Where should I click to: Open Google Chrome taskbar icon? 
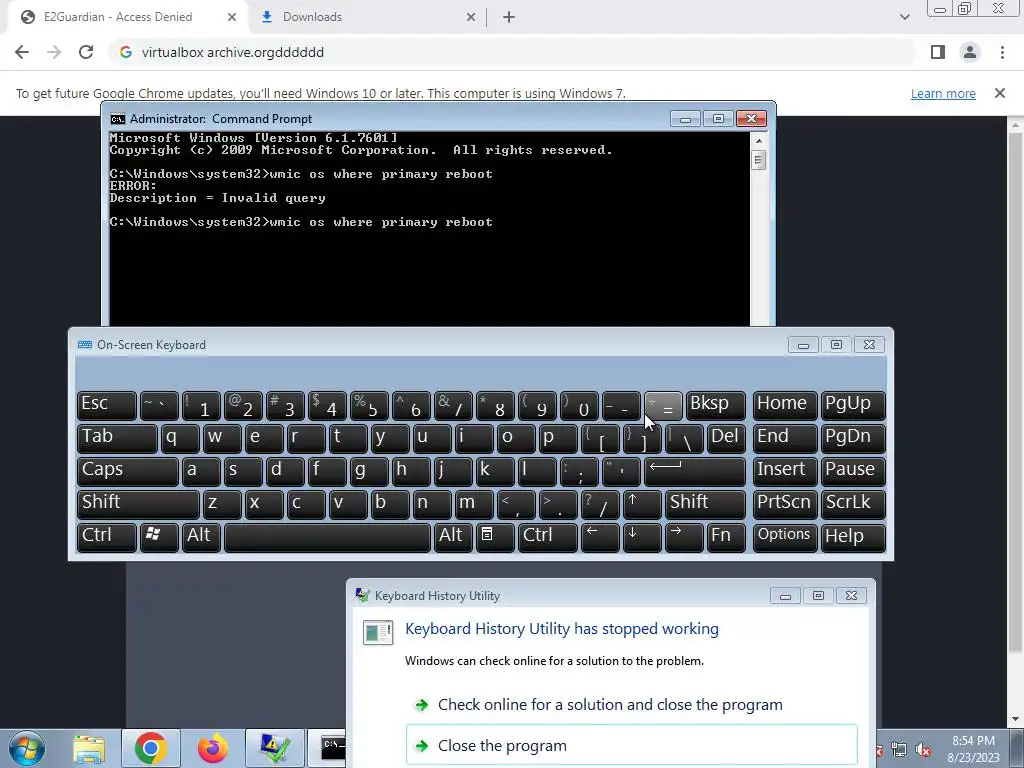coord(151,748)
